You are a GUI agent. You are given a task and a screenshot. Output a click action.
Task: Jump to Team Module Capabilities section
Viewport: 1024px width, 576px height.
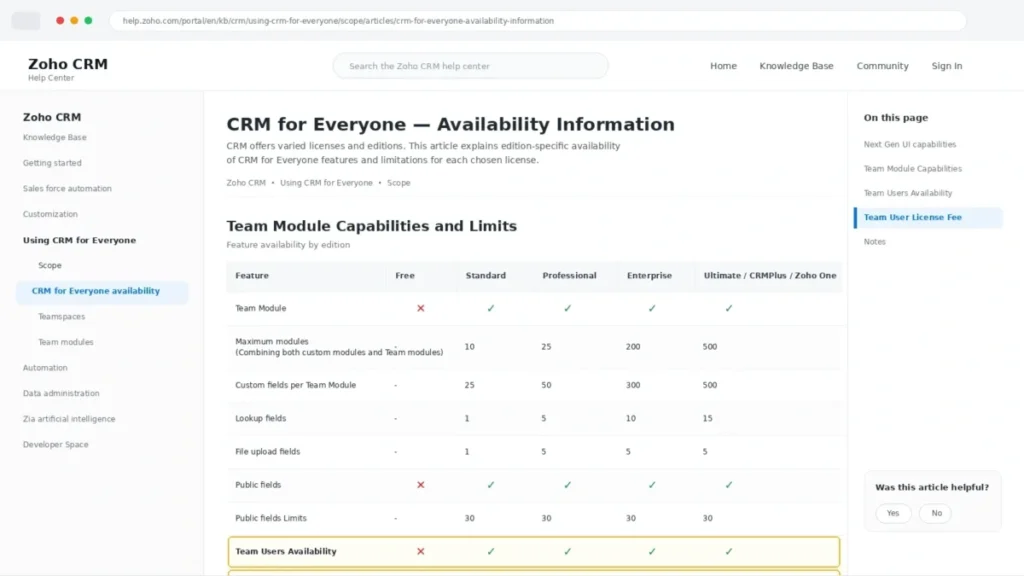[x=912, y=168]
